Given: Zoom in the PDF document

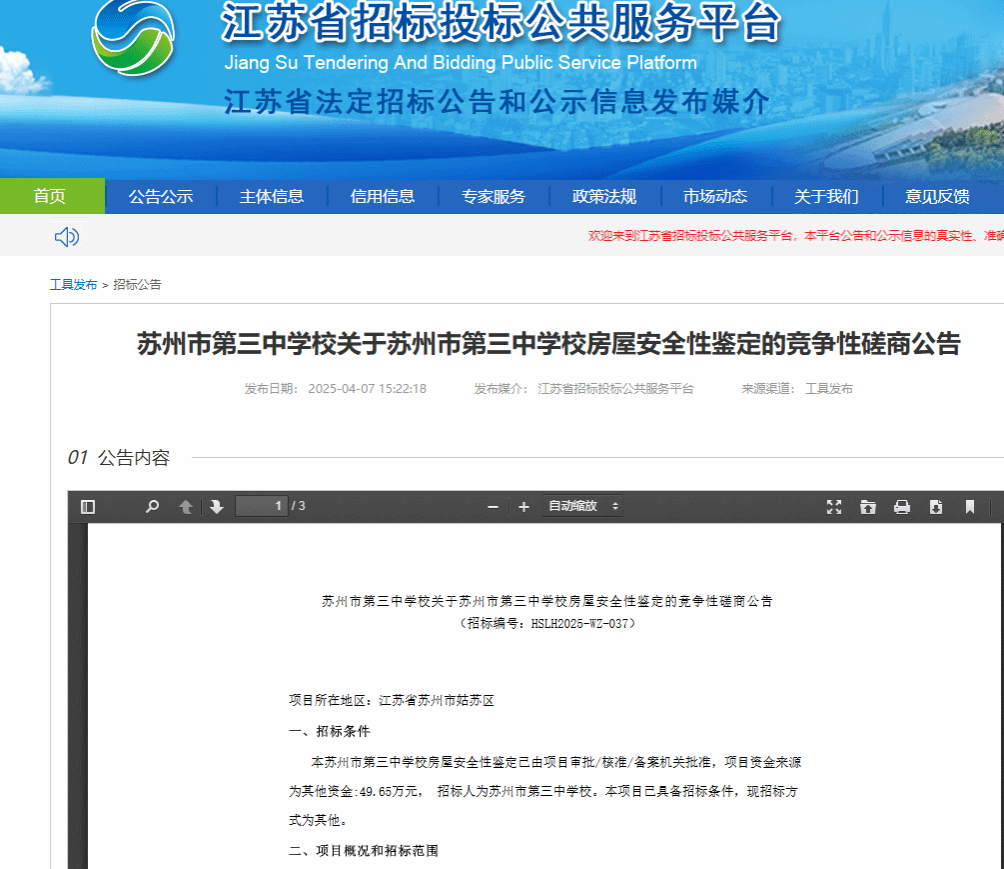Looking at the screenshot, I should 524,507.
